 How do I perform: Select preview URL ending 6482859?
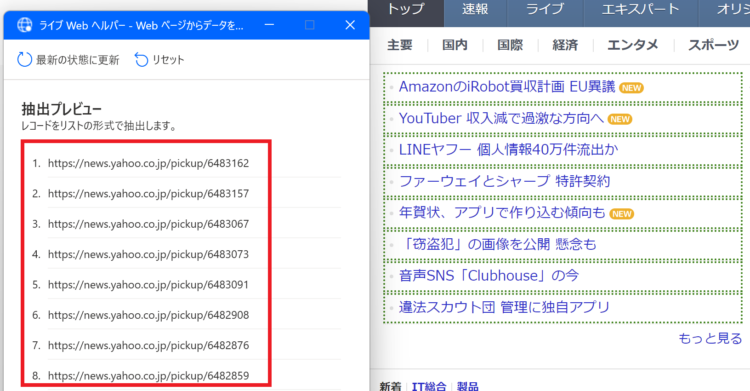point(148,376)
